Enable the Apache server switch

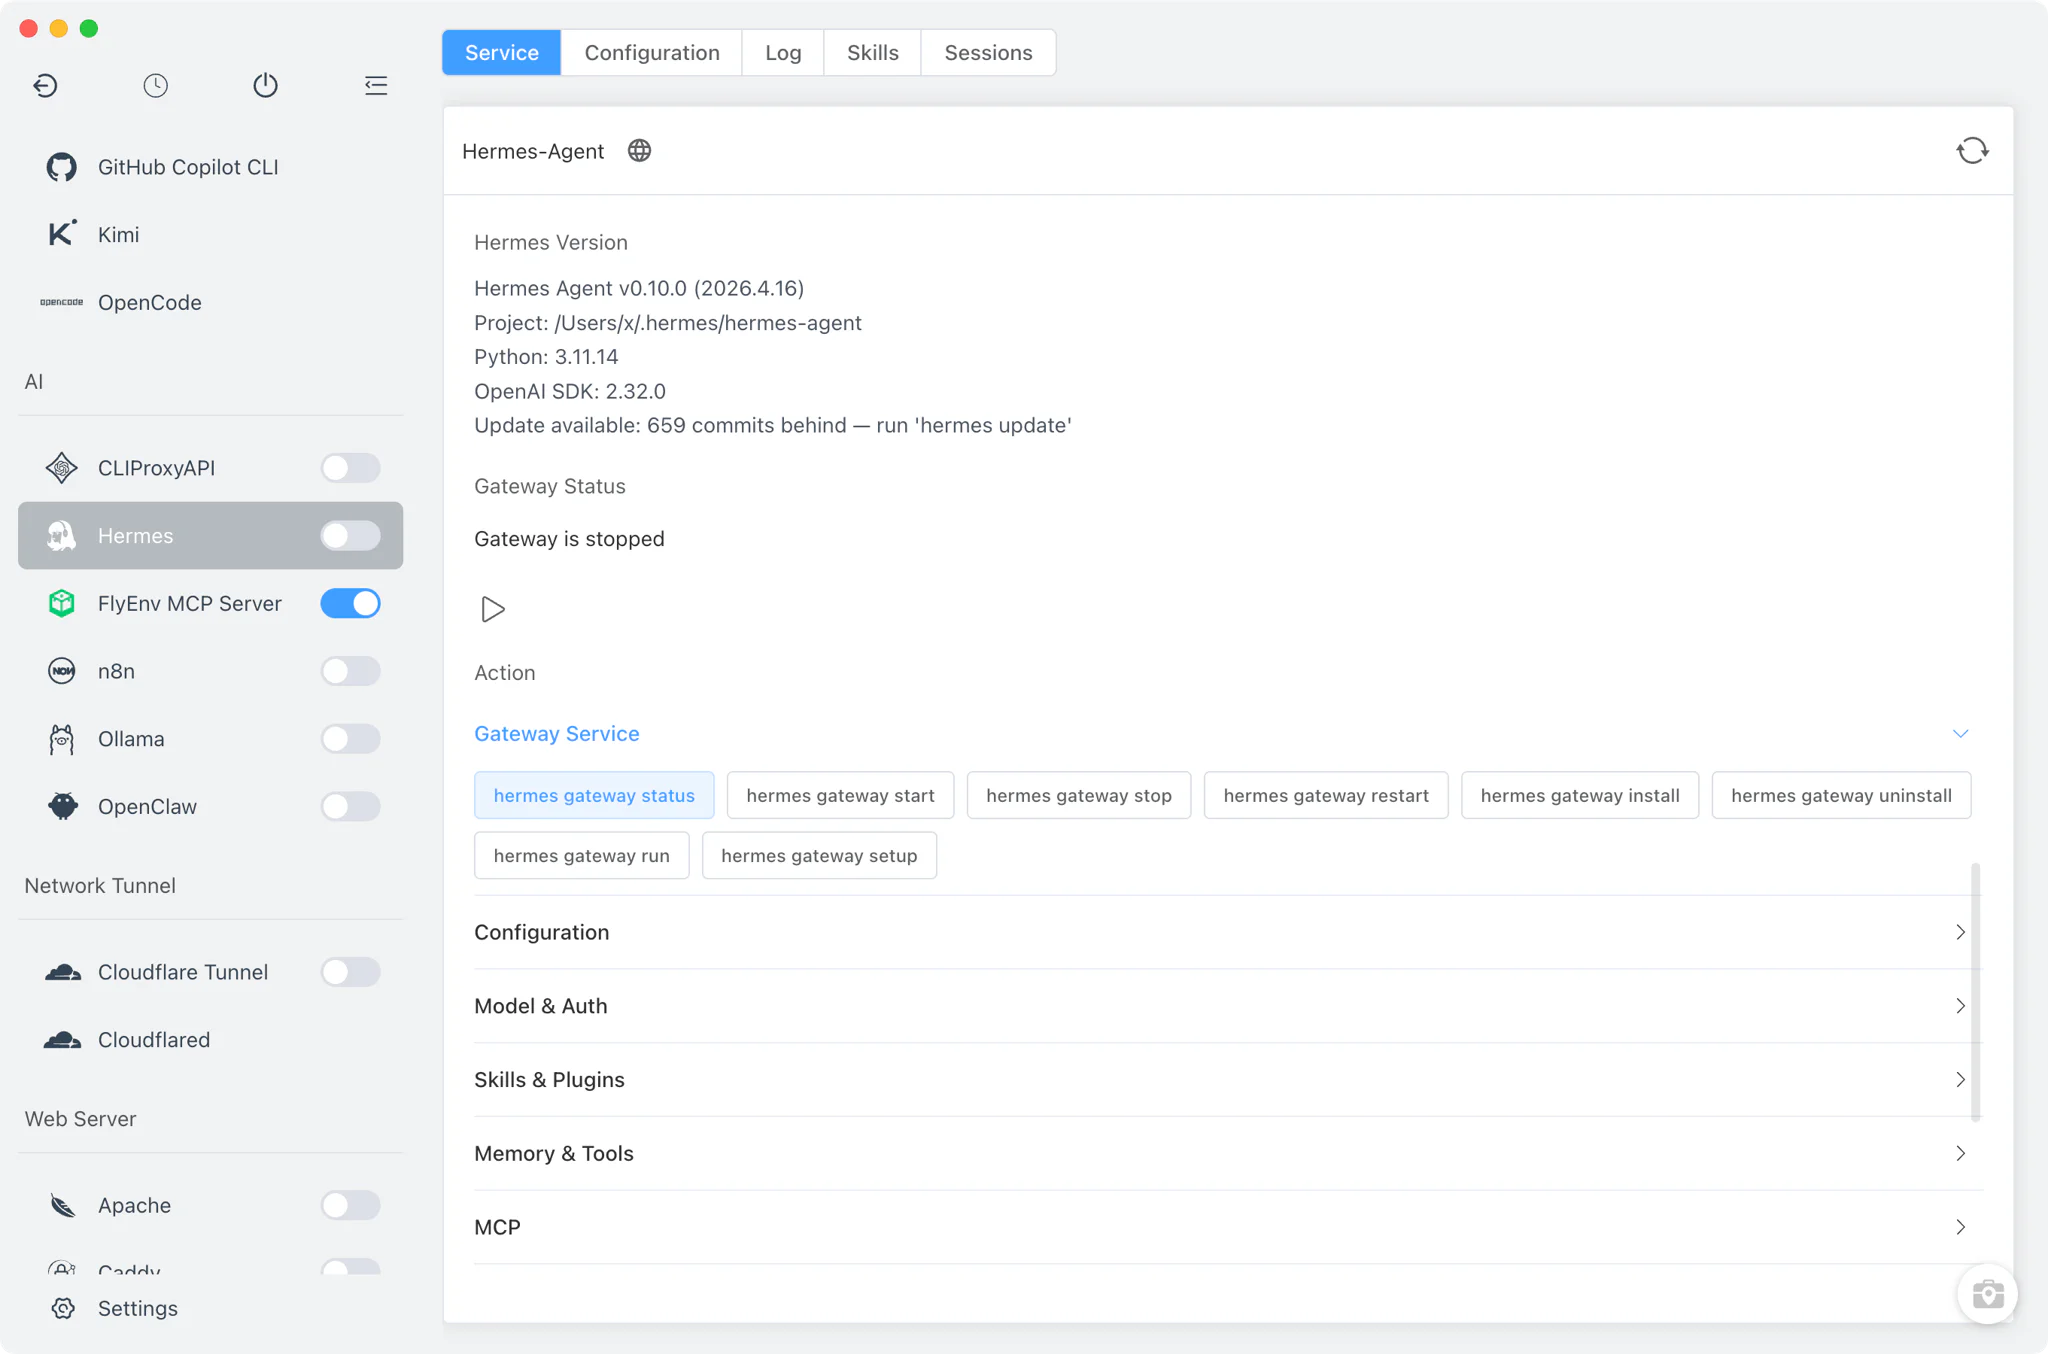tap(350, 1205)
